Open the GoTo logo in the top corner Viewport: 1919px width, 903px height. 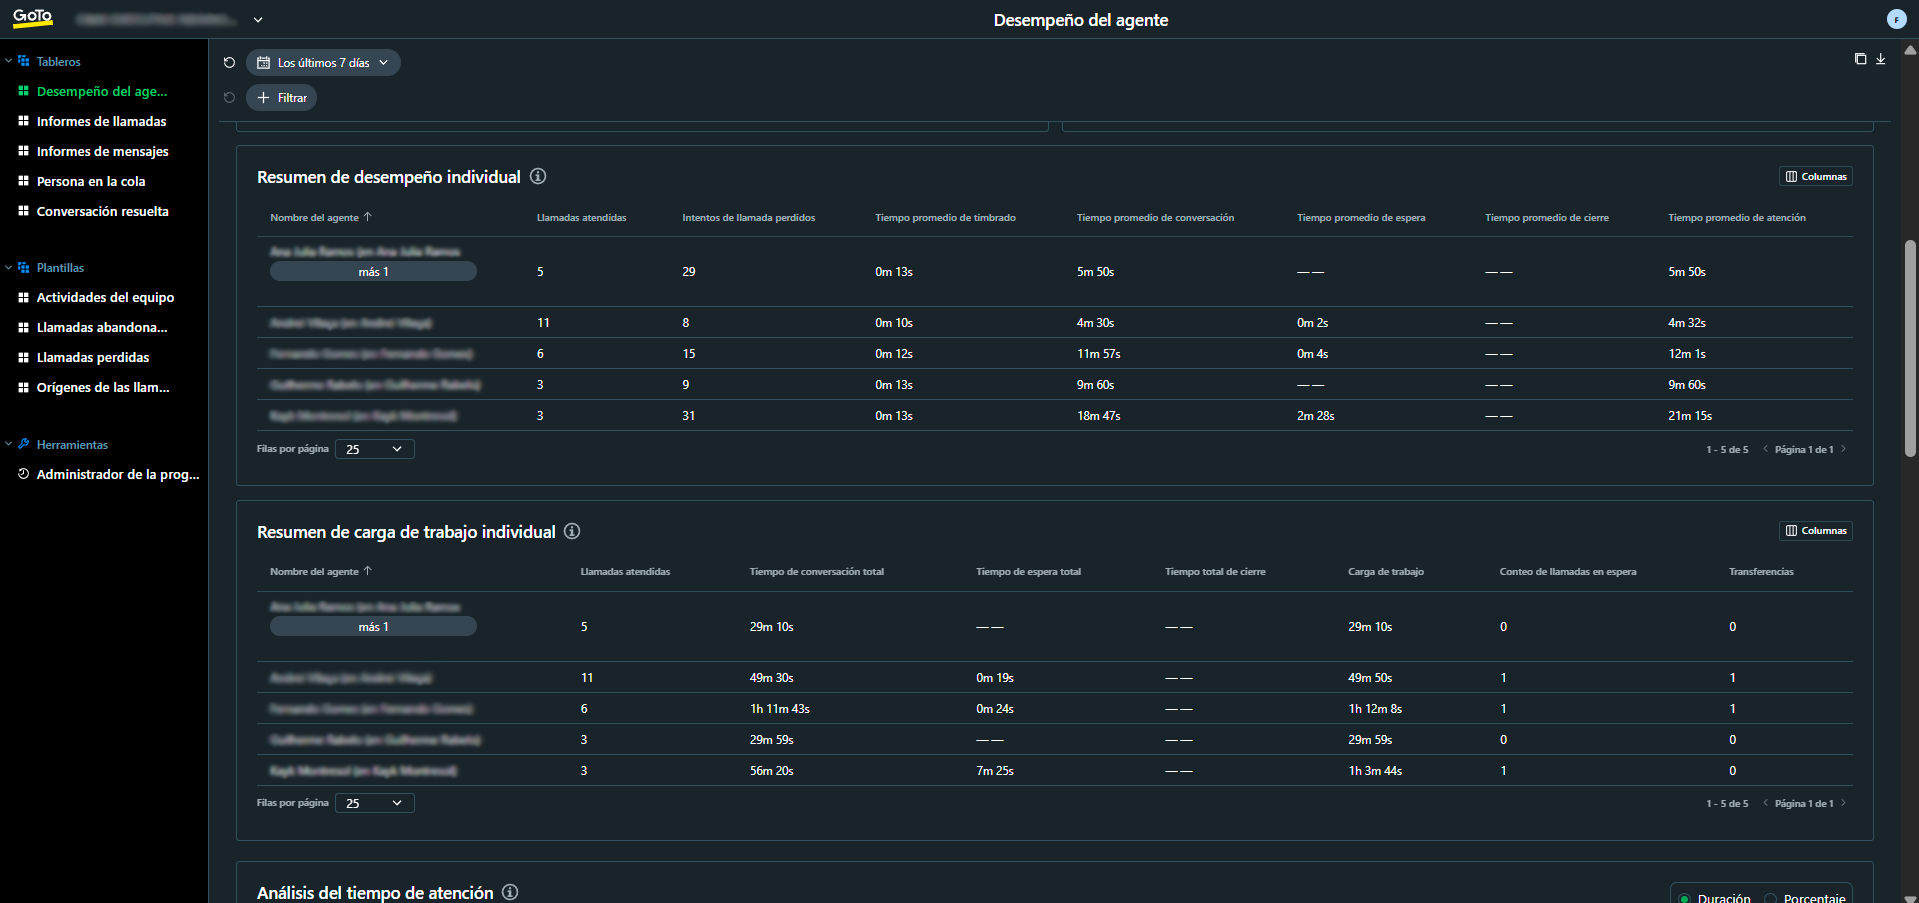(32, 18)
